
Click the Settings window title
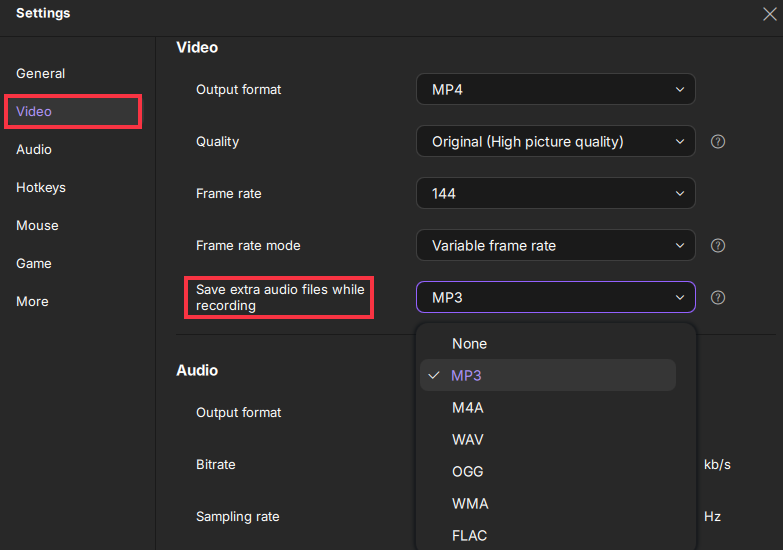43,13
